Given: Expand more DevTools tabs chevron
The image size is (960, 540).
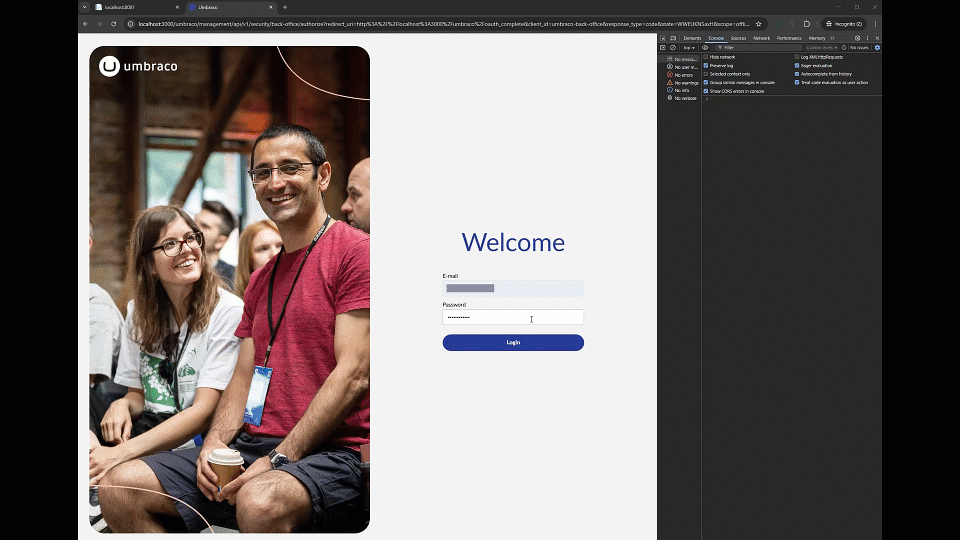Looking at the screenshot, I should click(832, 38).
